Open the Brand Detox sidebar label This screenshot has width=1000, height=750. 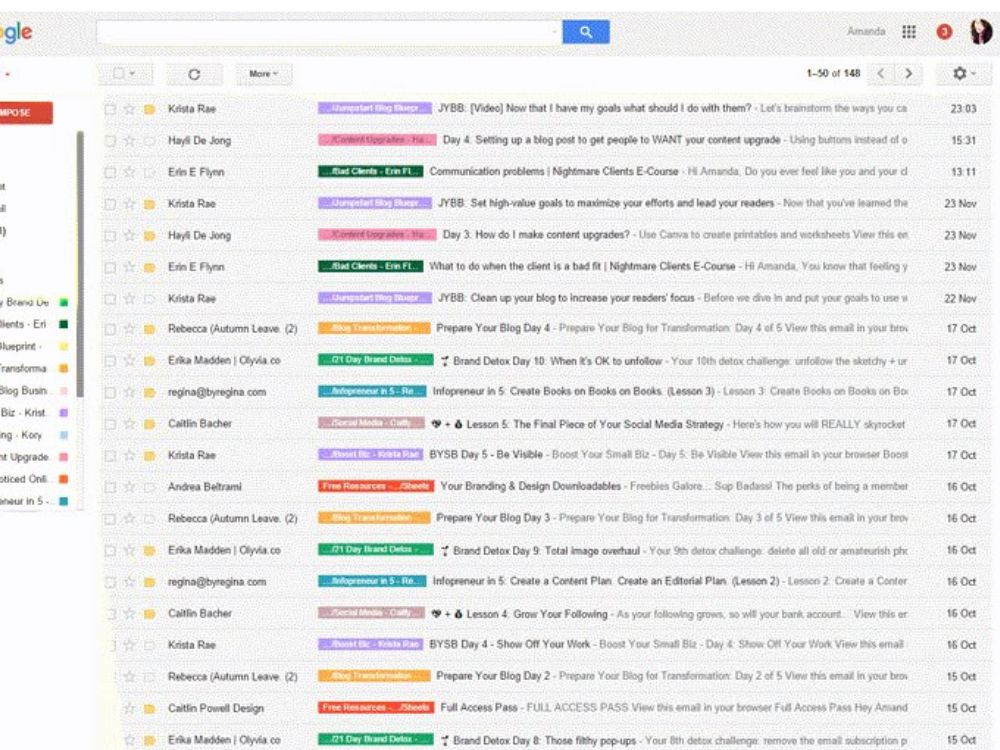pos(25,302)
